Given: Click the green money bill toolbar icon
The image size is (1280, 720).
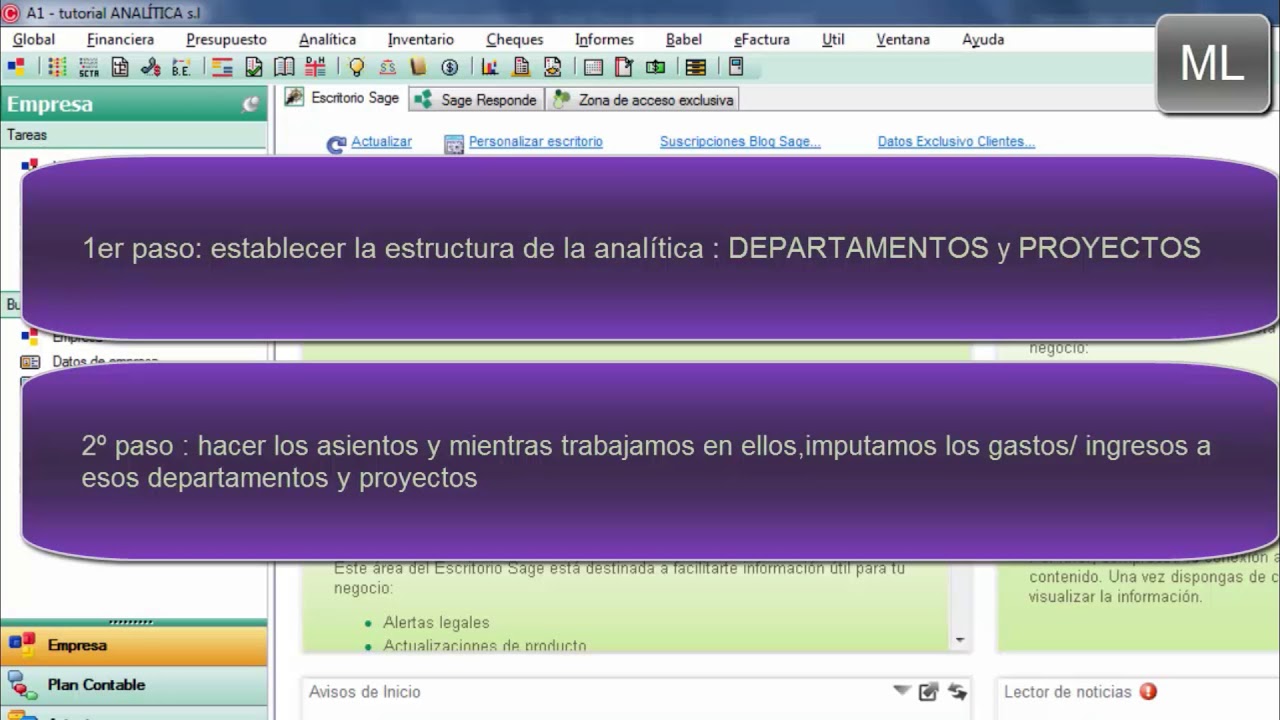Looking at the screenshot, I should 656,67.
